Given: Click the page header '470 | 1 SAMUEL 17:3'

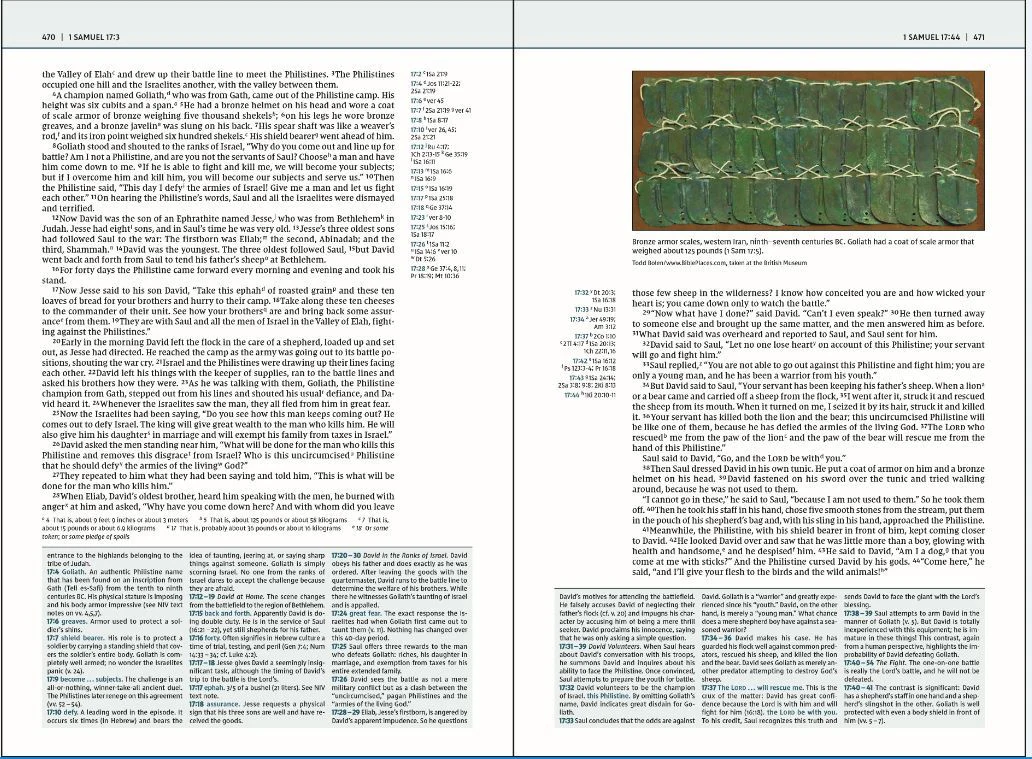Looking at the screenshot, I should point(81,38).
